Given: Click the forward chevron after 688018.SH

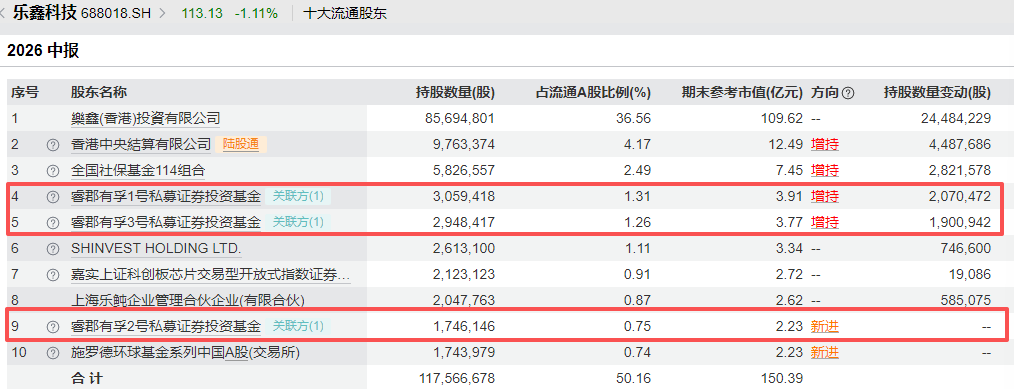Looking at the screenshot, I should click(162, 13).
